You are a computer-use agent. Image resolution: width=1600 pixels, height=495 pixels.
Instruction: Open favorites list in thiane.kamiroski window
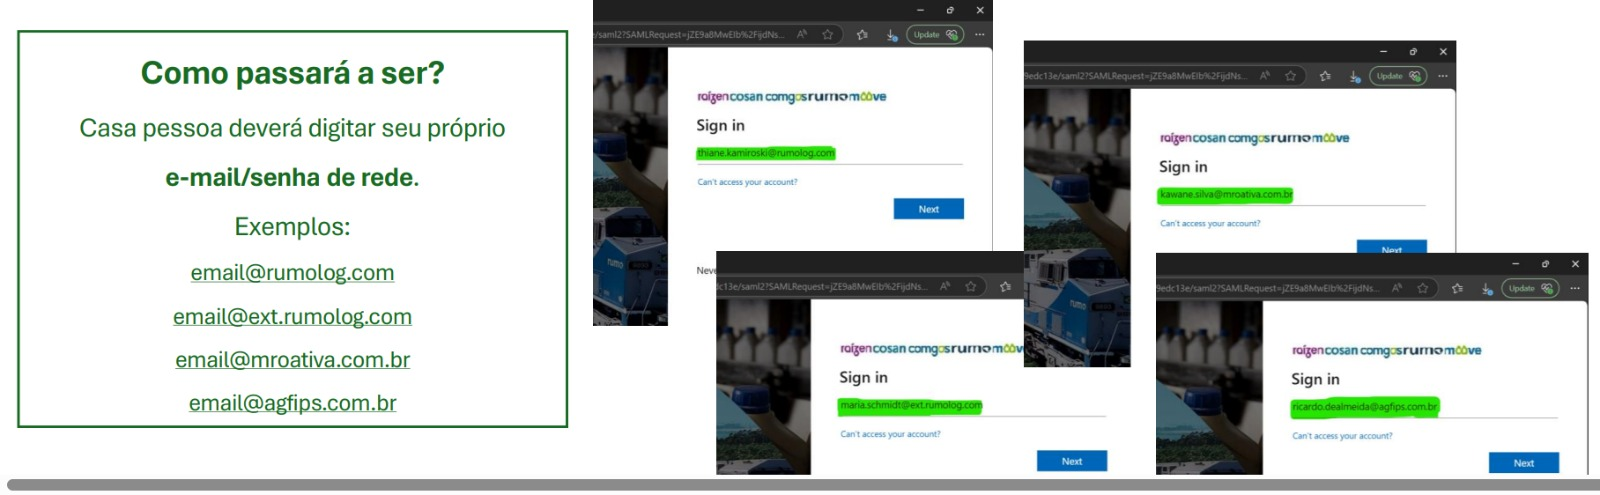pyautogui.click(x=863, y=34)
